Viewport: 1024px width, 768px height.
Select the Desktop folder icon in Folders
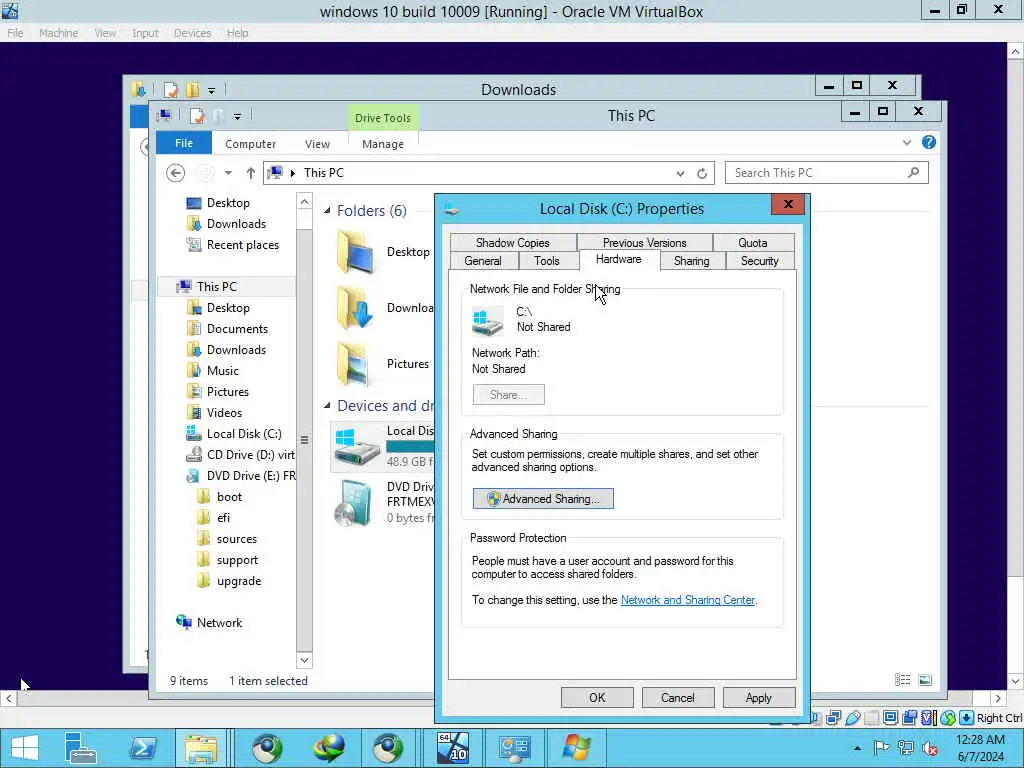pos(356,251)
